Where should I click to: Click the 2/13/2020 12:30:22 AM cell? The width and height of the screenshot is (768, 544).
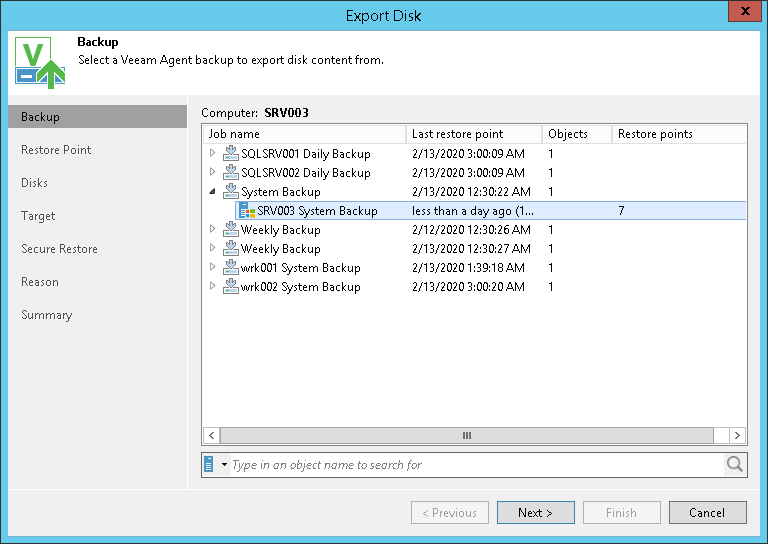point(471,191)
